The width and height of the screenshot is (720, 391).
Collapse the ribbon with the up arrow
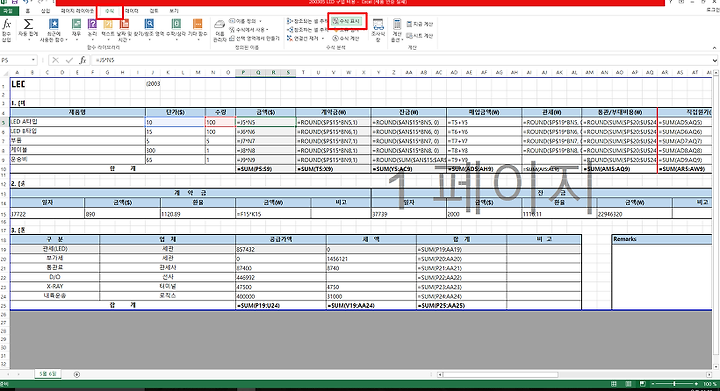point(714,48)
